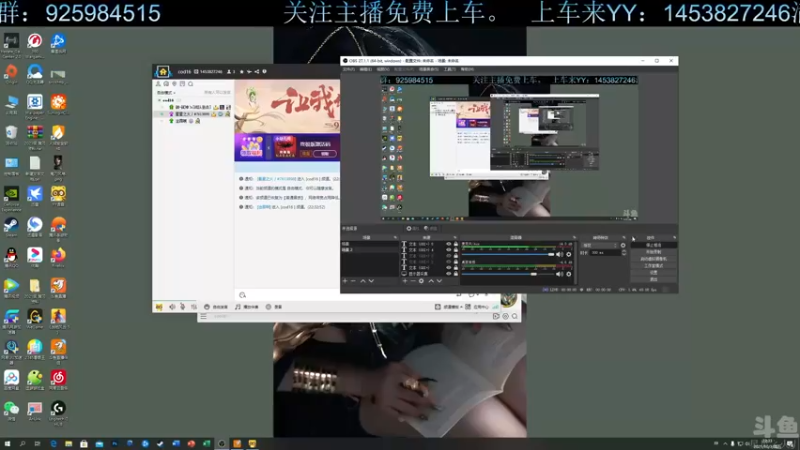
Task: Open the OBS 编辑 (Edit) menu
Action: point(366,69)
